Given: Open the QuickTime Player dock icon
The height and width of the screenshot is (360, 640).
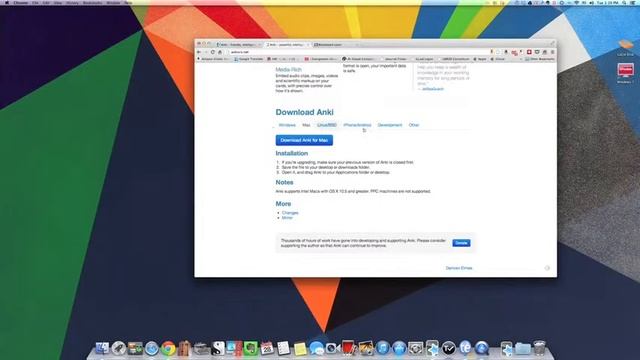Looking at the screenshot, I should [482, 348].
